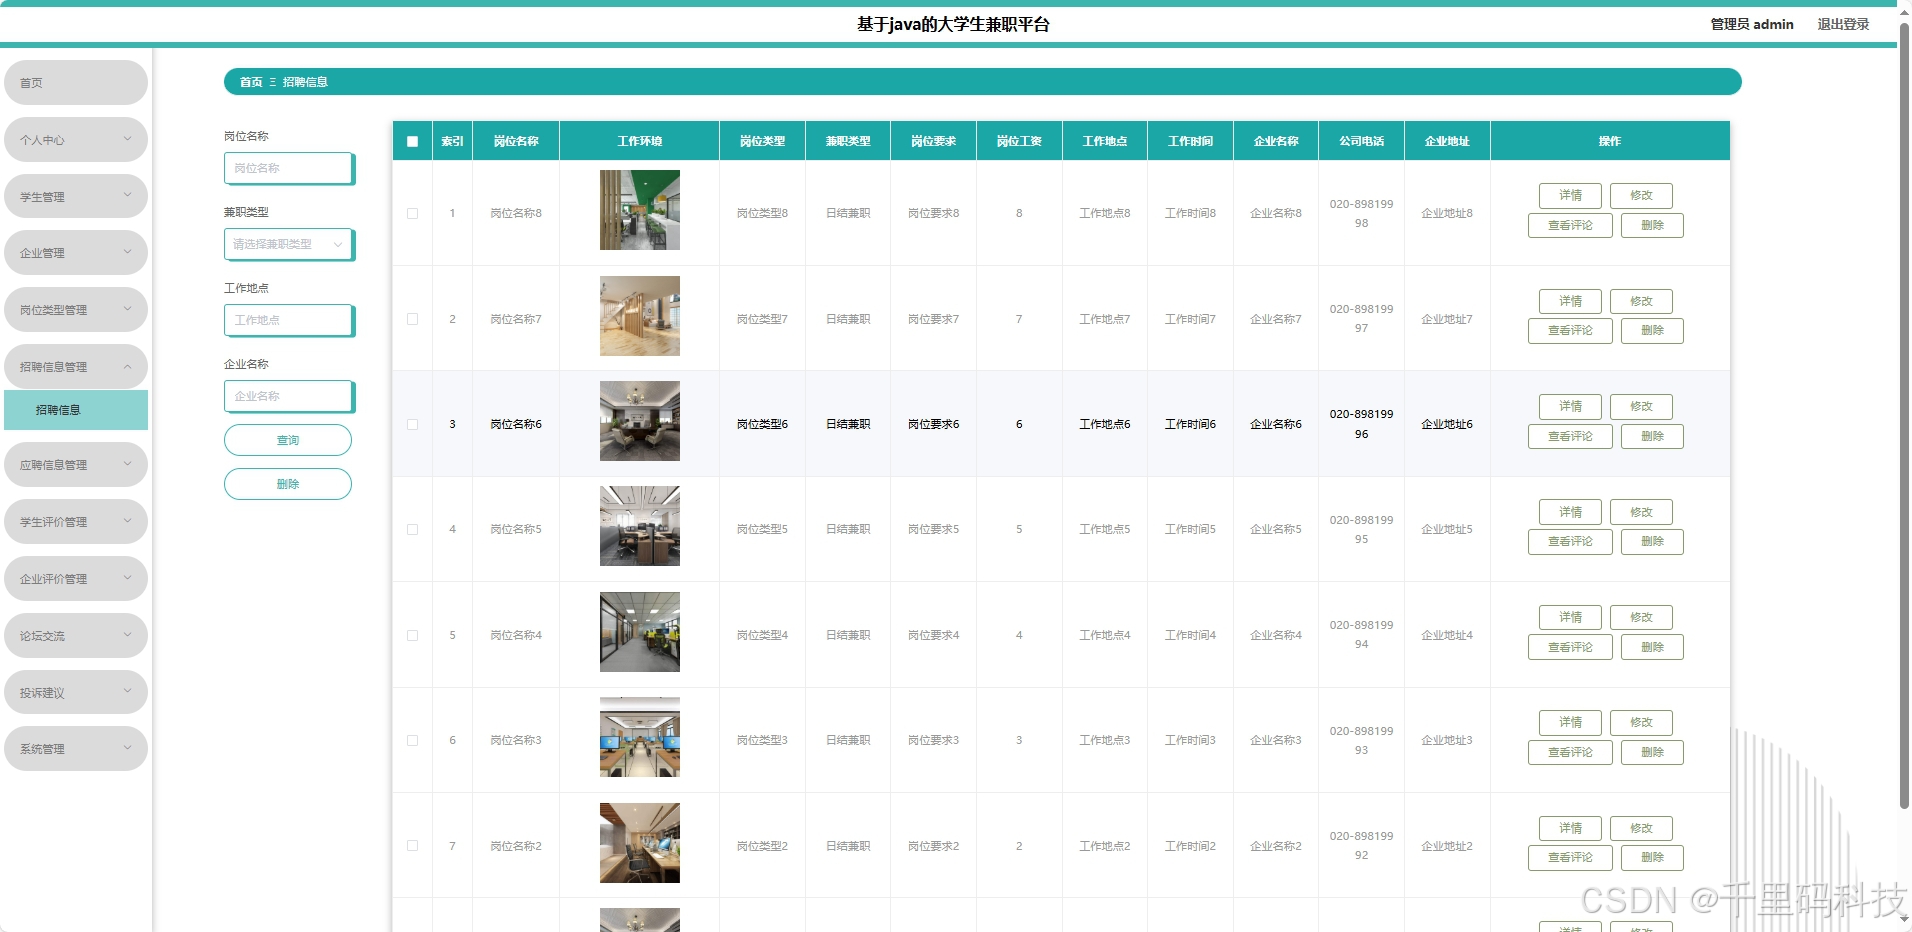Expand the 企业评价管理 sidebar menu
Screen dimensions: 1912x932
76,579
